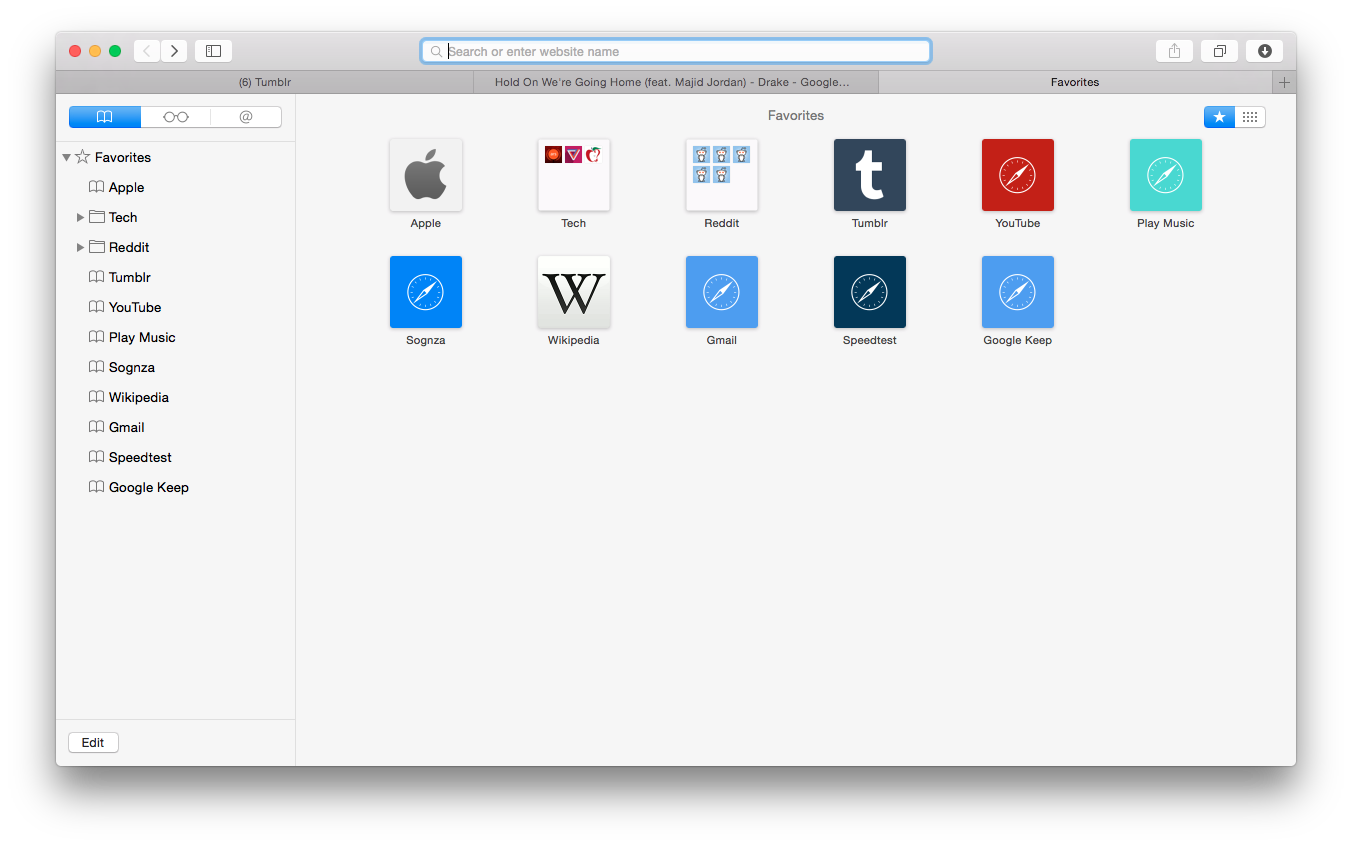Select Bookmarks tab in sidebar

point(105,117)
